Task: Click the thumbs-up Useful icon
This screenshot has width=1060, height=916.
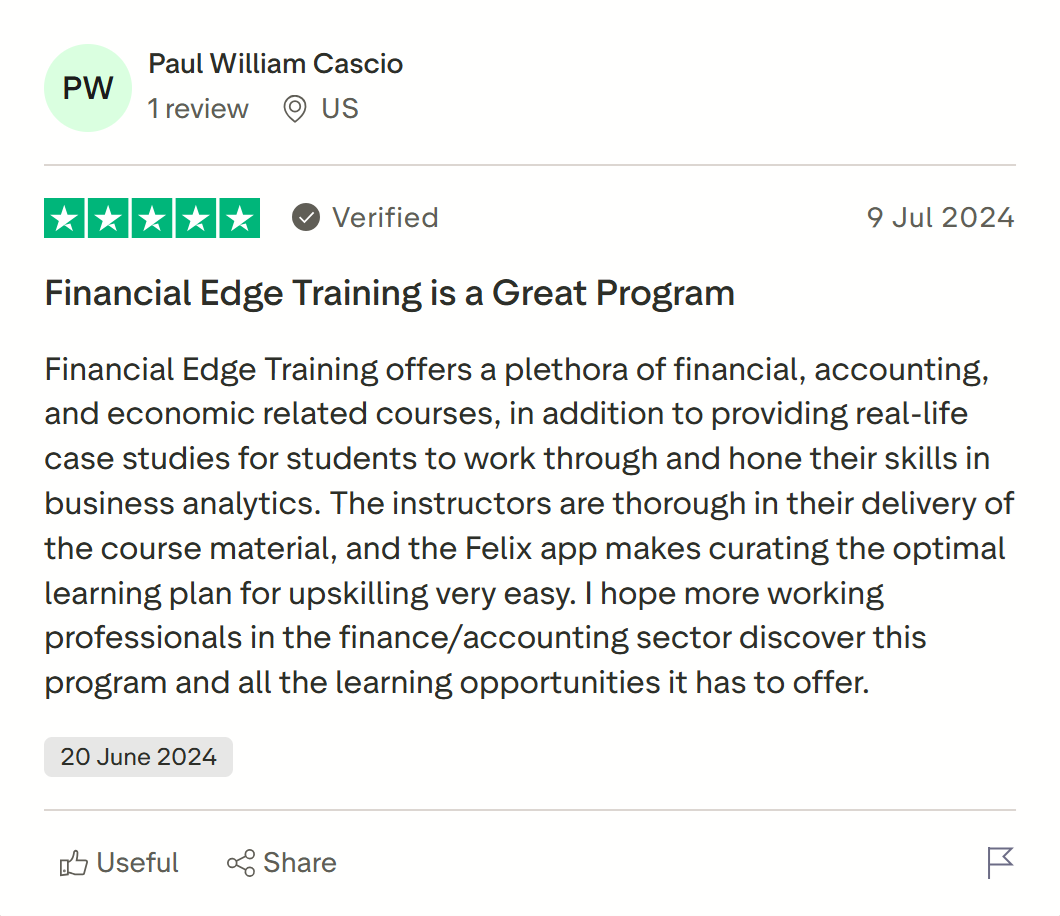Action: 74,864
